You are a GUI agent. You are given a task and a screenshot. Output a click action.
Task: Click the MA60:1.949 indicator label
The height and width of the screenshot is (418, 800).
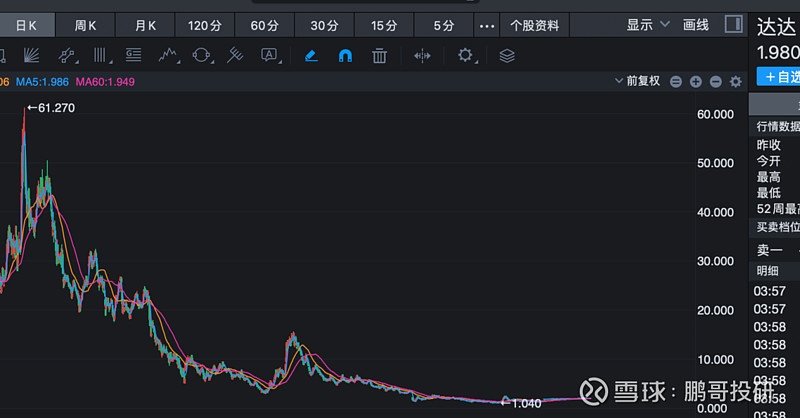click(105, 82)
